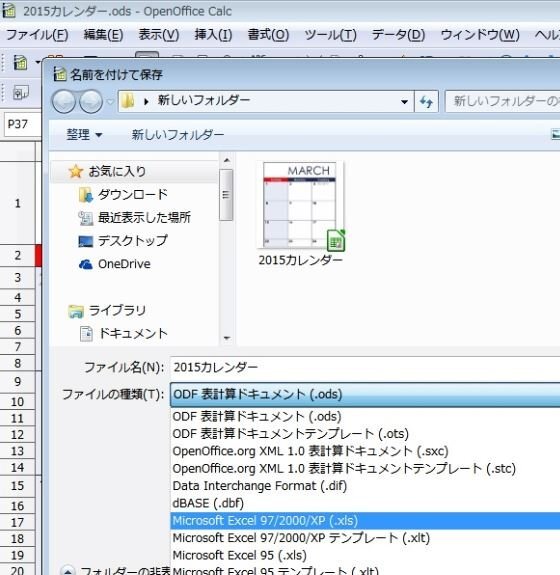Select デスクトップ in favorites
This screenshot has height=575, width=560.
pos(132,241)
